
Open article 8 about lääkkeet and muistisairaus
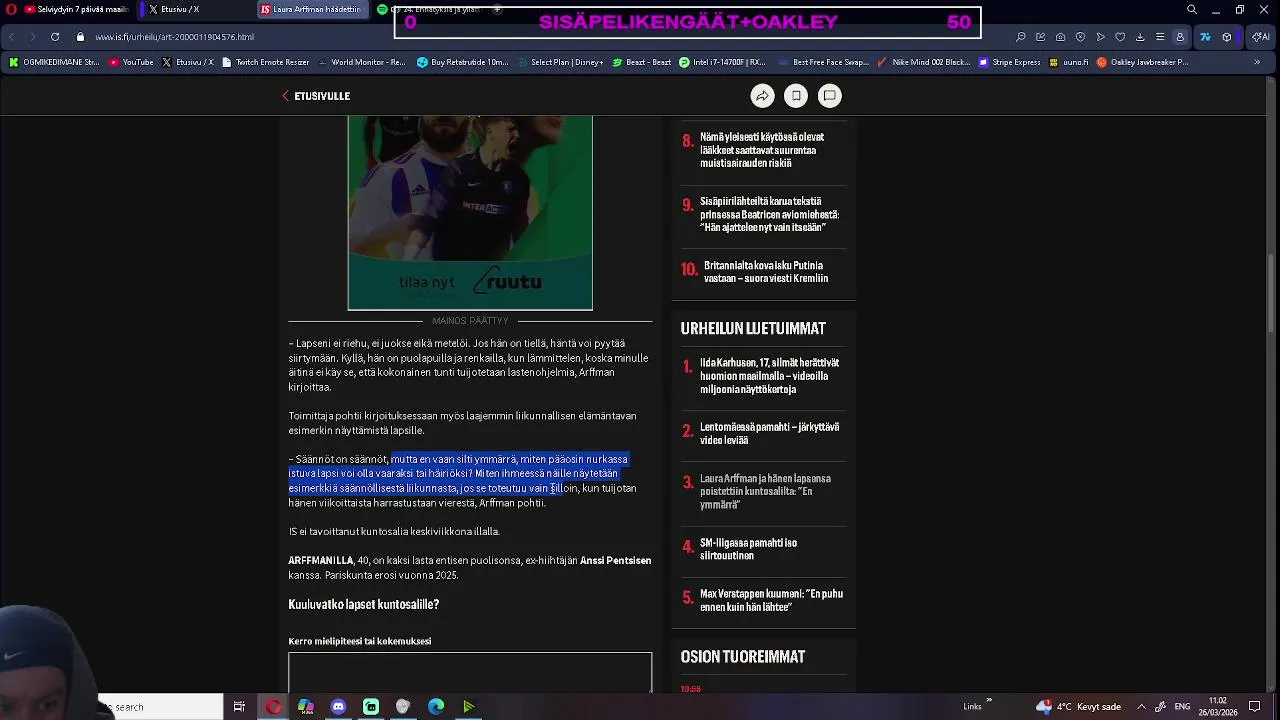tap(762, 150)
